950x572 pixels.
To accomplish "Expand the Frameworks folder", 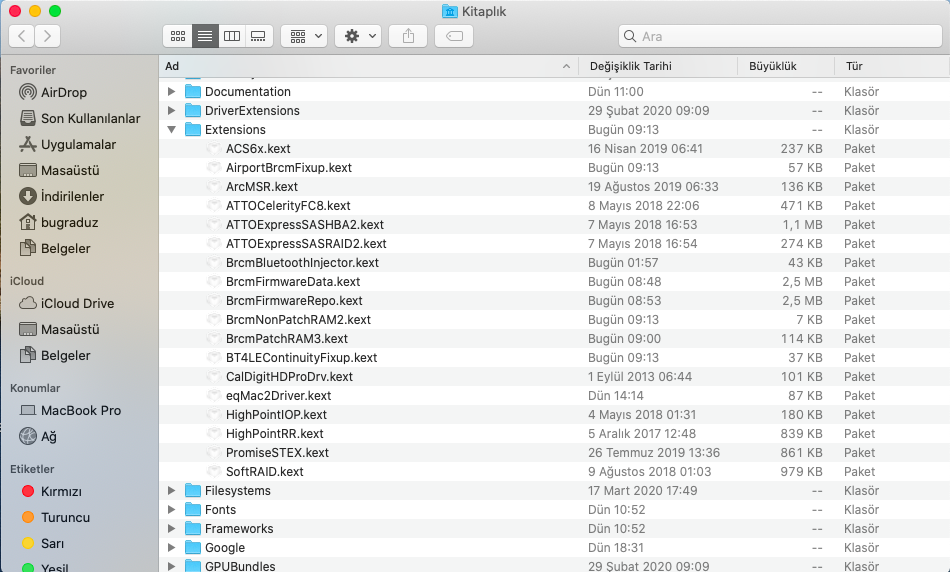I will 171,529.
